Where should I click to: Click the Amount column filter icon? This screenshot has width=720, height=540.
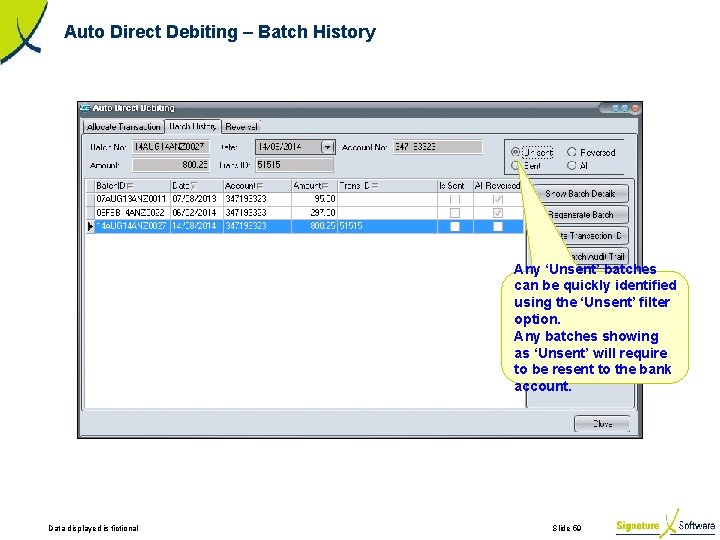pos(325,186)
